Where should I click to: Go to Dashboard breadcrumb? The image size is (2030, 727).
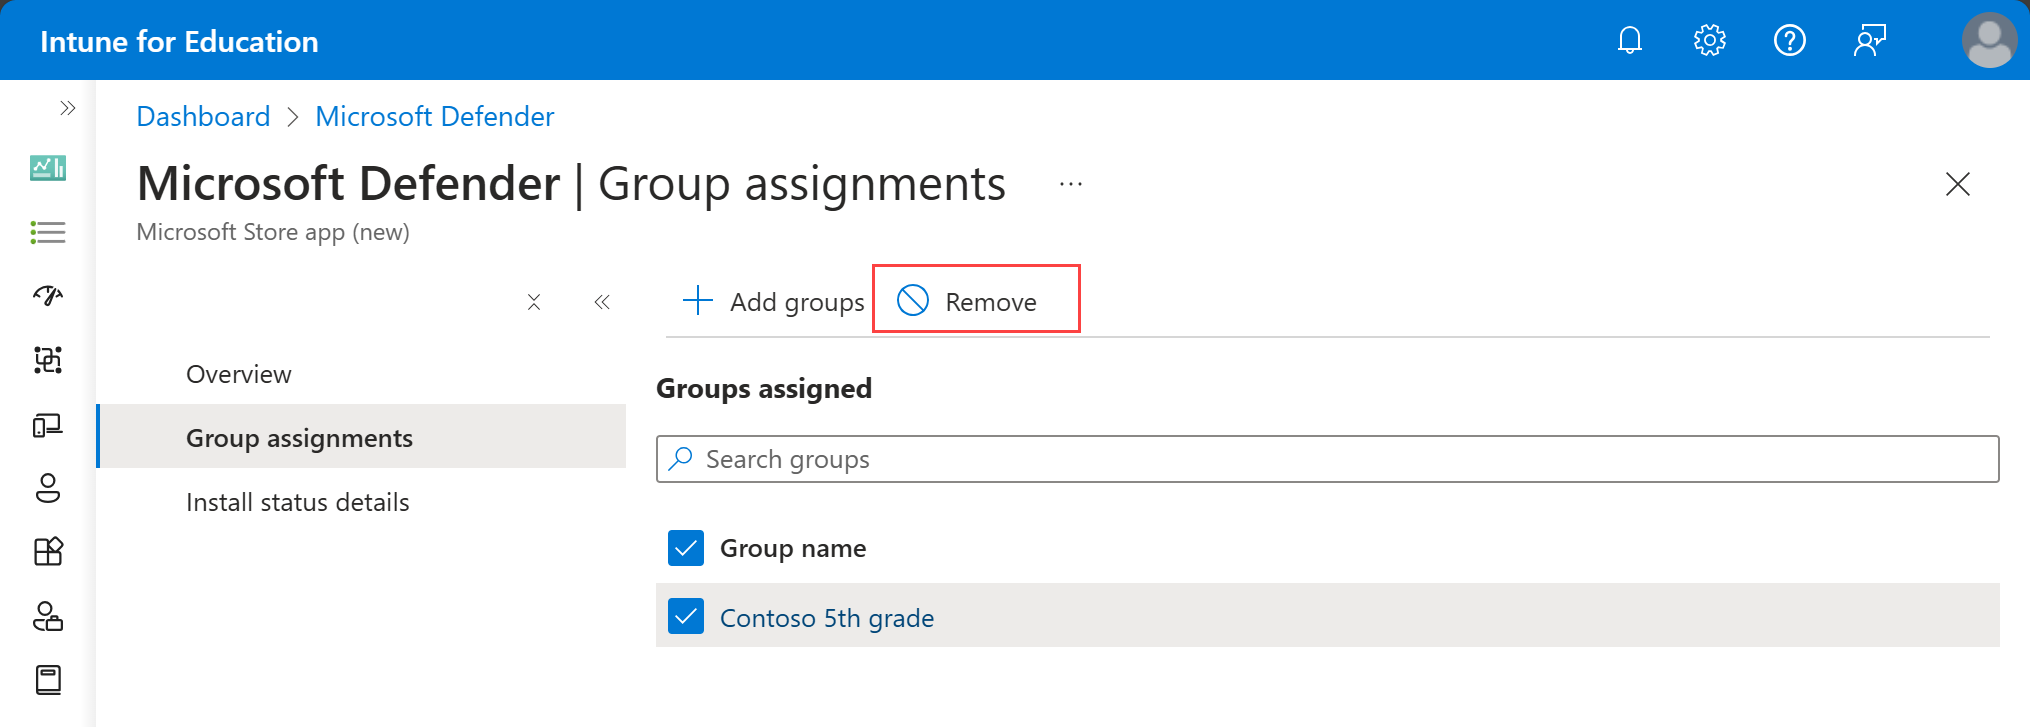pyautogui.click(x=203, y=116)
